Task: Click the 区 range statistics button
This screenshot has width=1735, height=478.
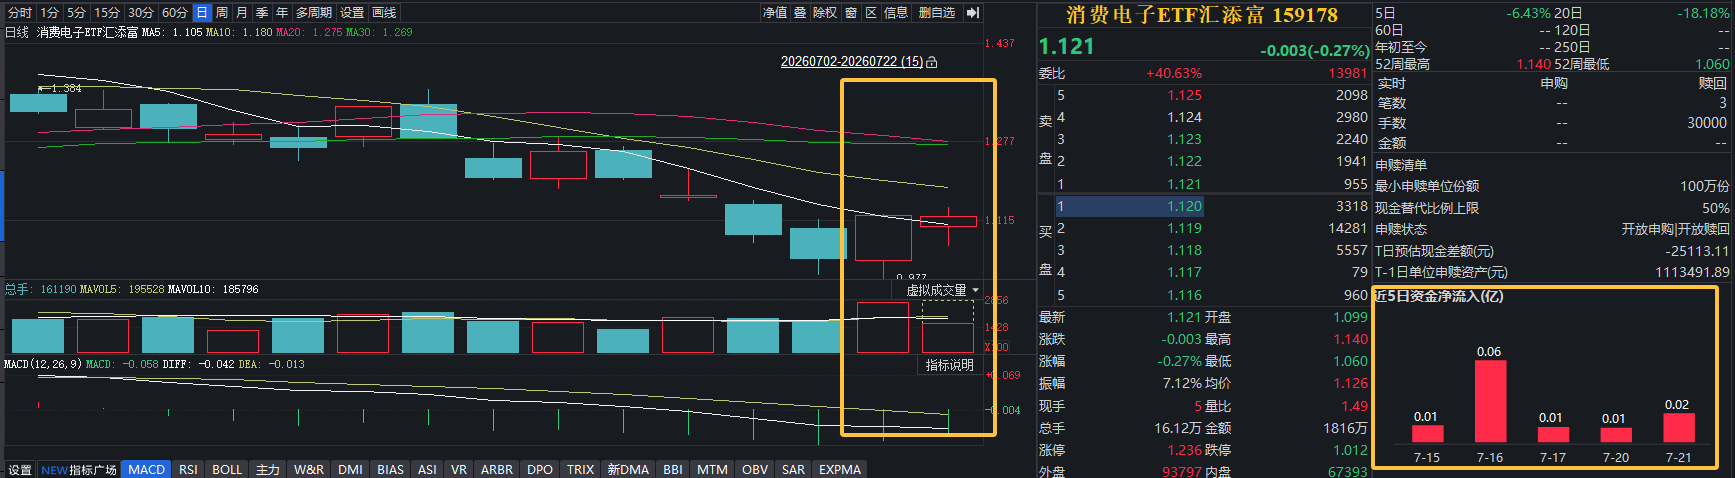Action: [x=871, y=12]
